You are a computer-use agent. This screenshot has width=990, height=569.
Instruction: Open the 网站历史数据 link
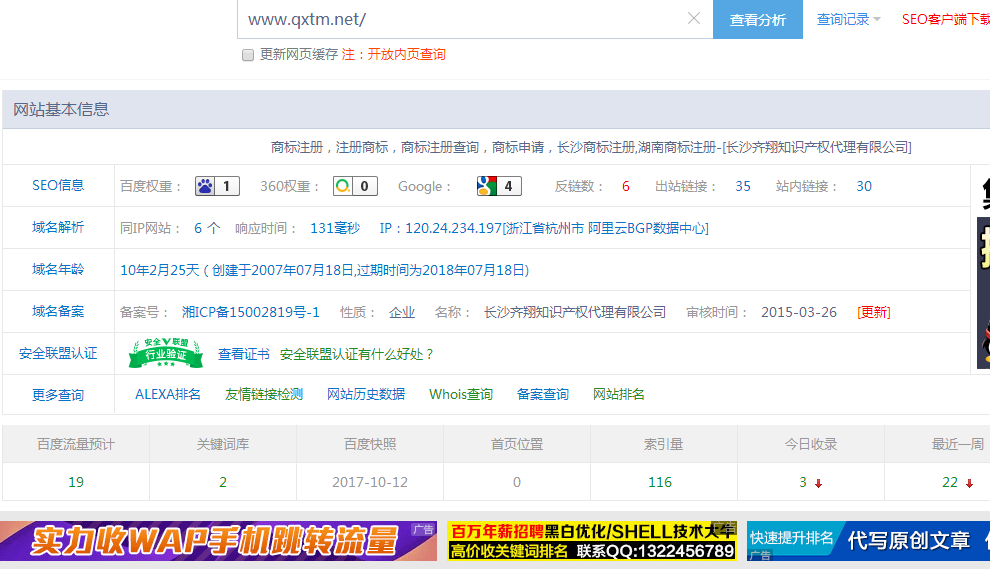tap(366, 395)
